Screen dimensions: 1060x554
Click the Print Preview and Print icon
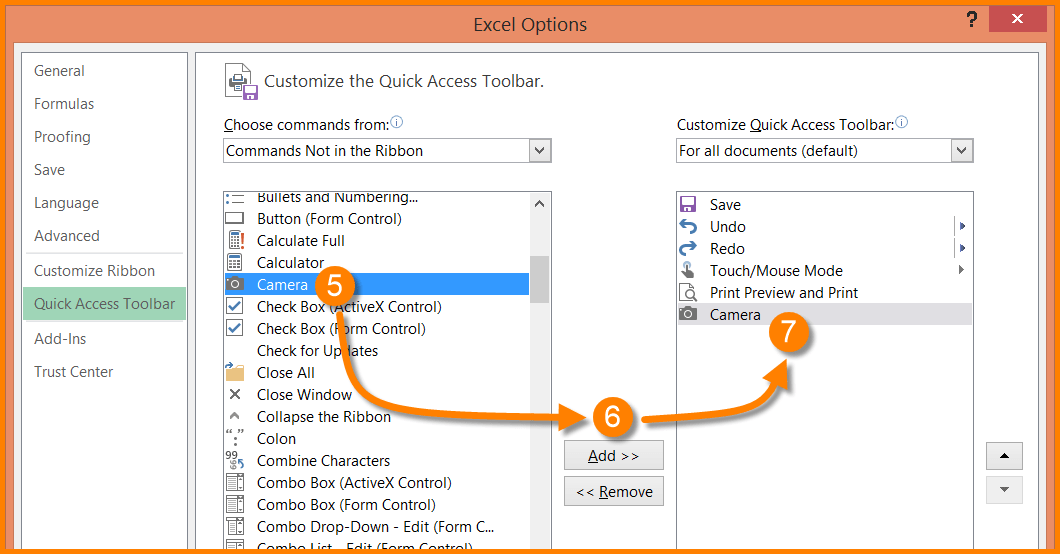pos(688,293)
